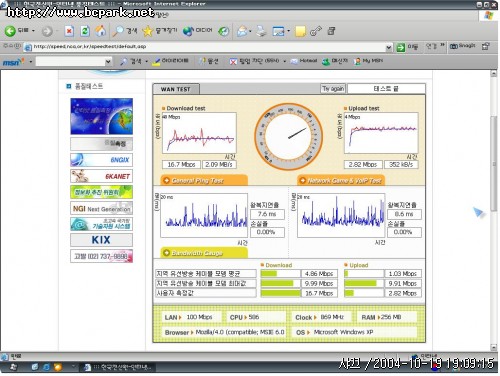Image resolution: width=500 pixels, height=376 pixels.
Task: Open the msn logo dropdown menu
Action: [30, 62]
